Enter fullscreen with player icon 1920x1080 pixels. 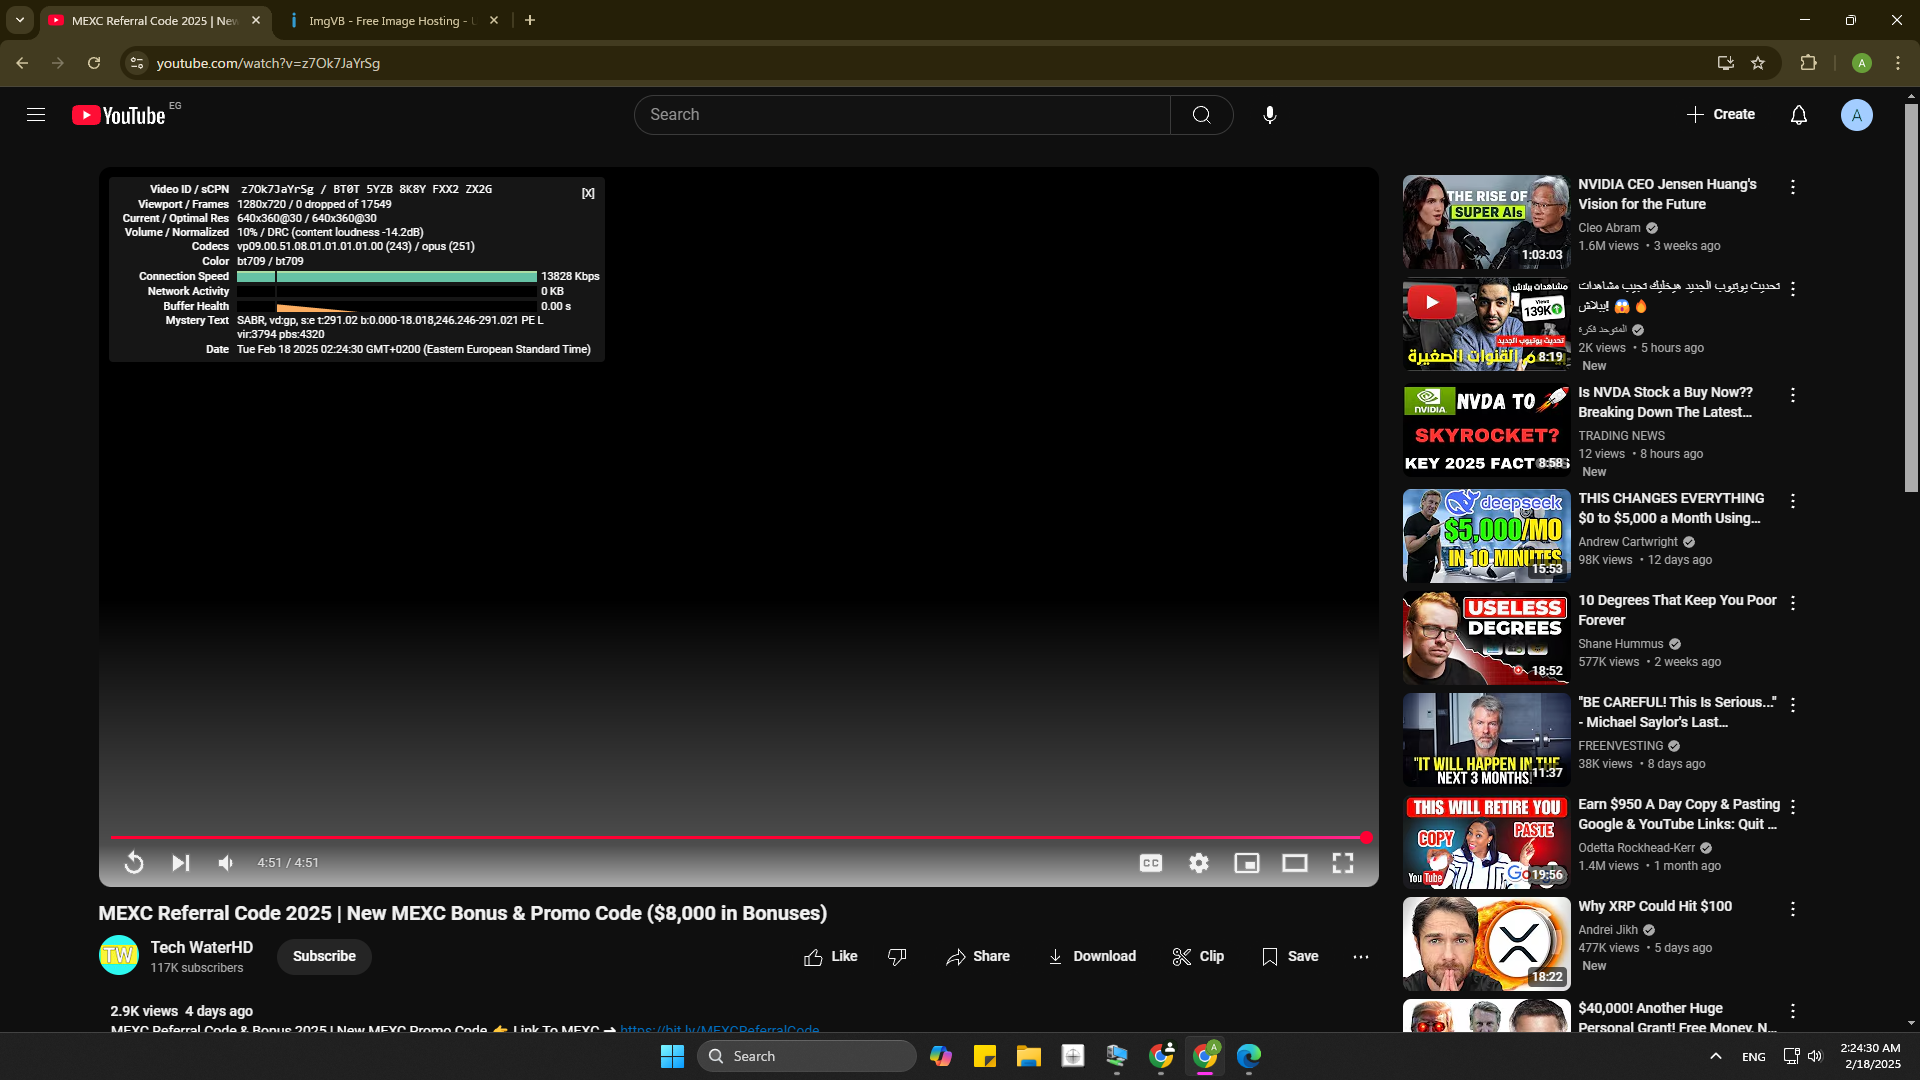[x=1343, y=863]
